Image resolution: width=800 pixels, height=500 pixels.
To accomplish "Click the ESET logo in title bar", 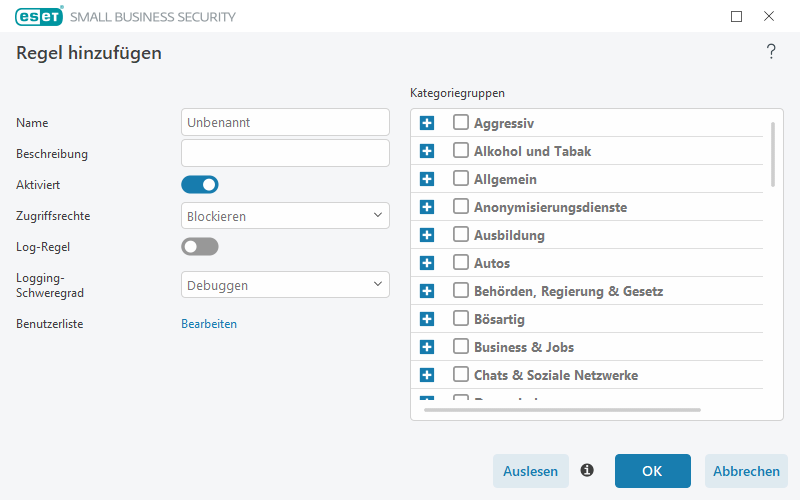I will pyautogui.click(x=39, y=16).
